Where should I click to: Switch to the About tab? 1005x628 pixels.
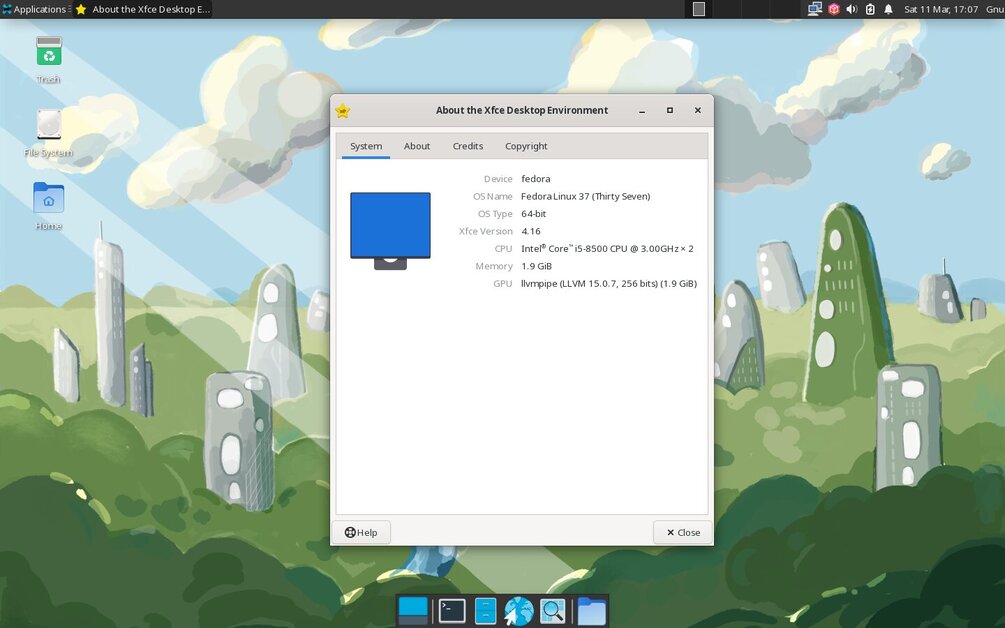[x=417, y=146]
